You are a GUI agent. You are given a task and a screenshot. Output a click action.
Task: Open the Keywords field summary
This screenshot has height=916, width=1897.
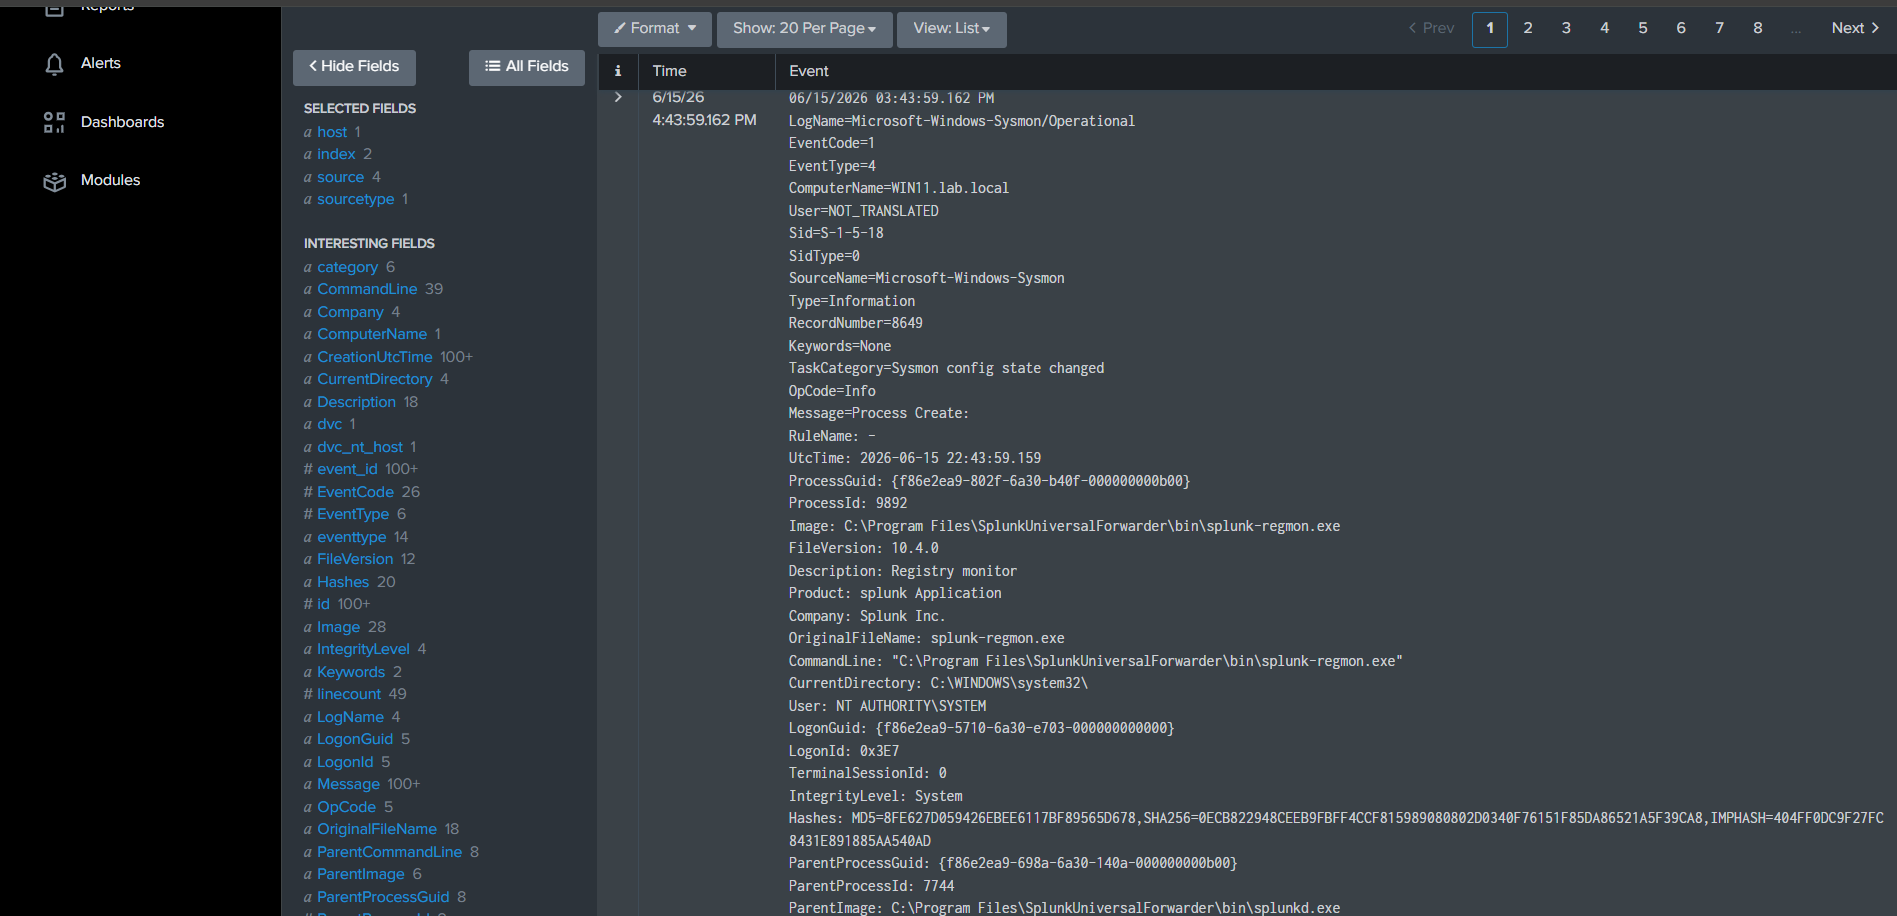351,672
